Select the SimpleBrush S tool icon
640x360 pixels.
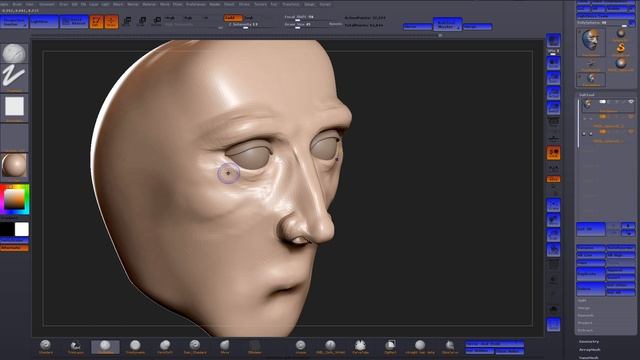[620, 48]
